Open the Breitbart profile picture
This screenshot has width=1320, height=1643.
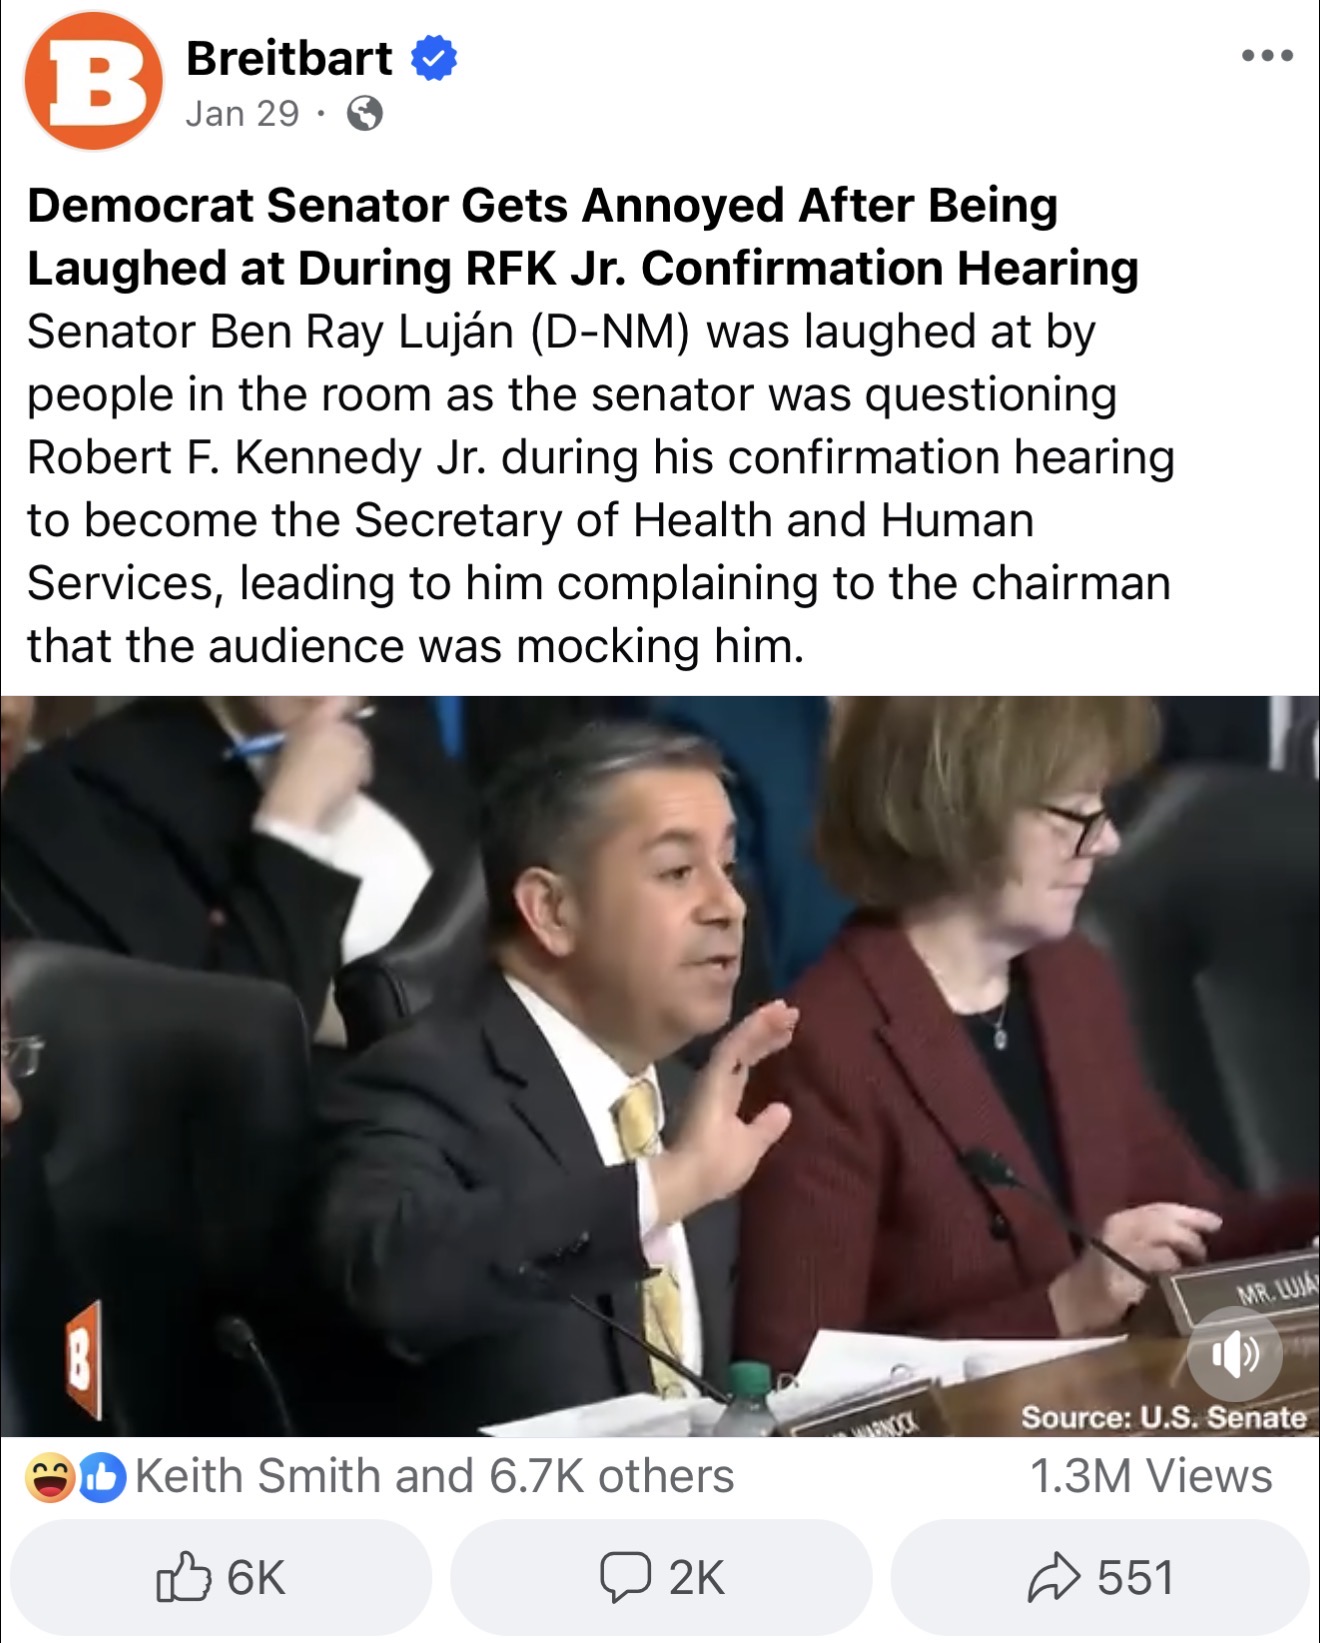point(93,81)
